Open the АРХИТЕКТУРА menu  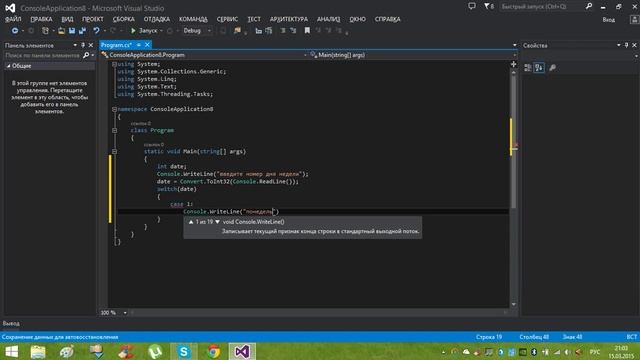[289, 19]
